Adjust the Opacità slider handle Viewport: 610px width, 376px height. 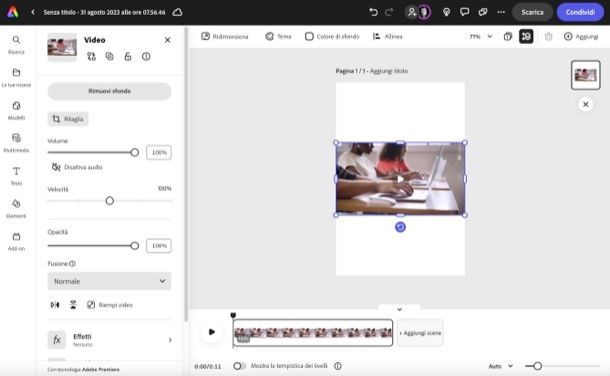pos(134,246)
